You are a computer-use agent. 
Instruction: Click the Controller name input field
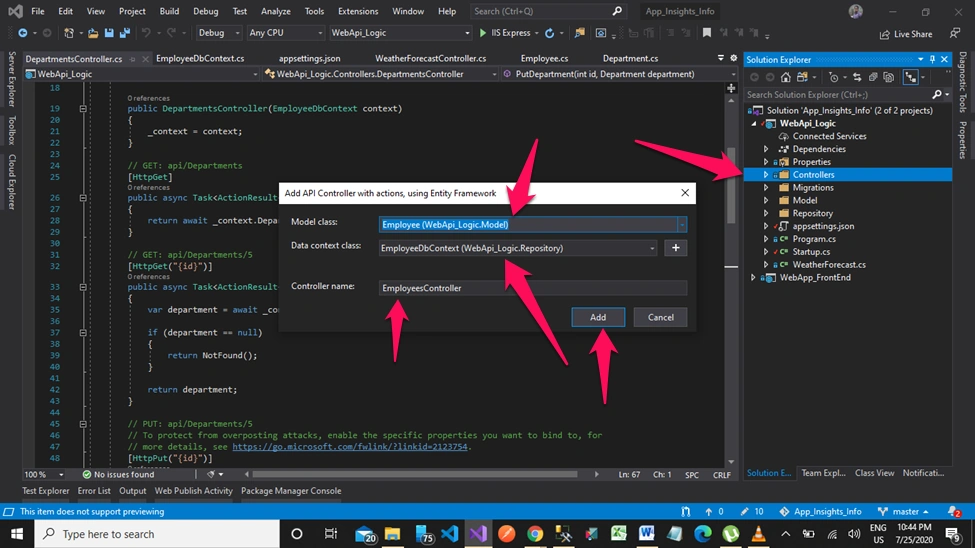click(x=533, y=288)
